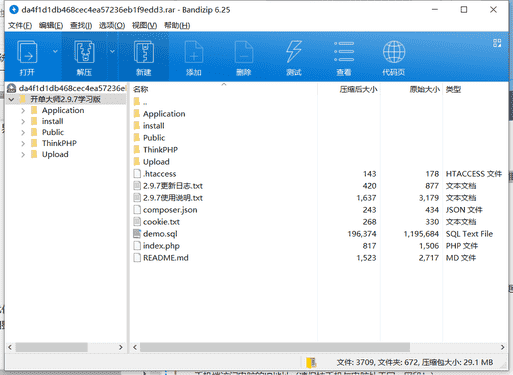Select the README.md file name
513x375 pixels.
(x=166, y=258)
